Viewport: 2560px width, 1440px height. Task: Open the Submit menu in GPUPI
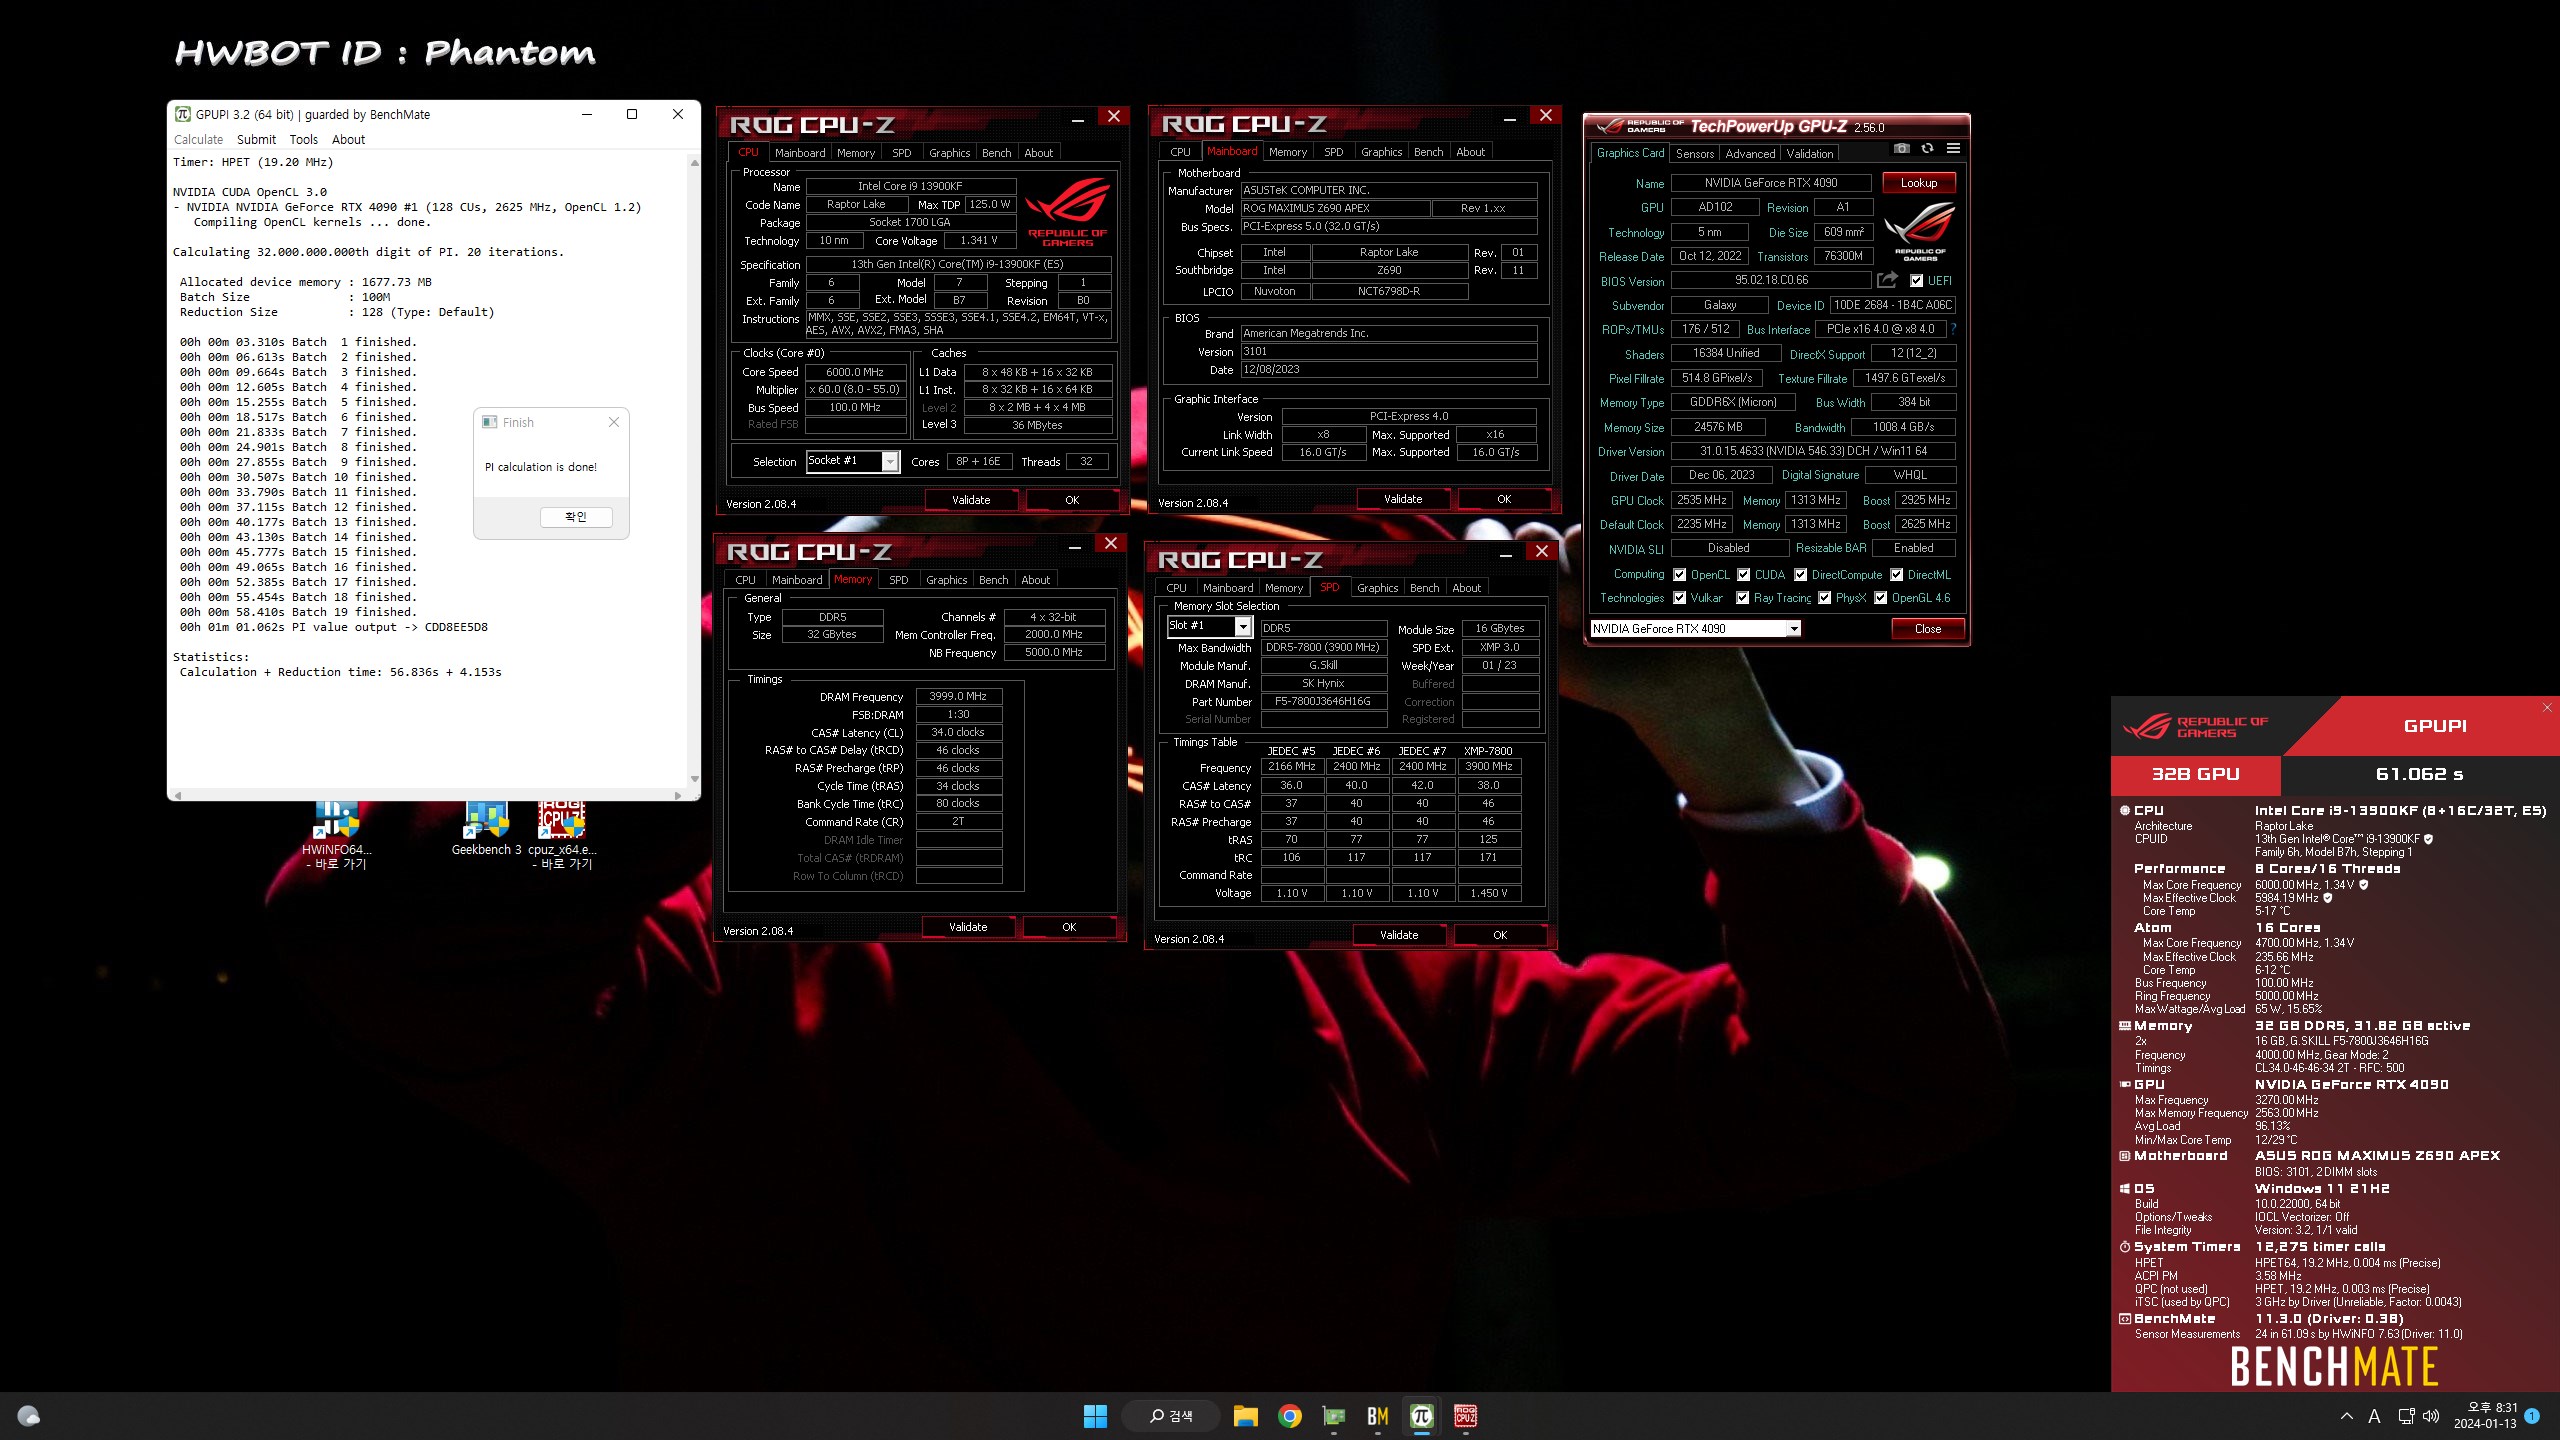pyautogui.click(x=256, y=140)
